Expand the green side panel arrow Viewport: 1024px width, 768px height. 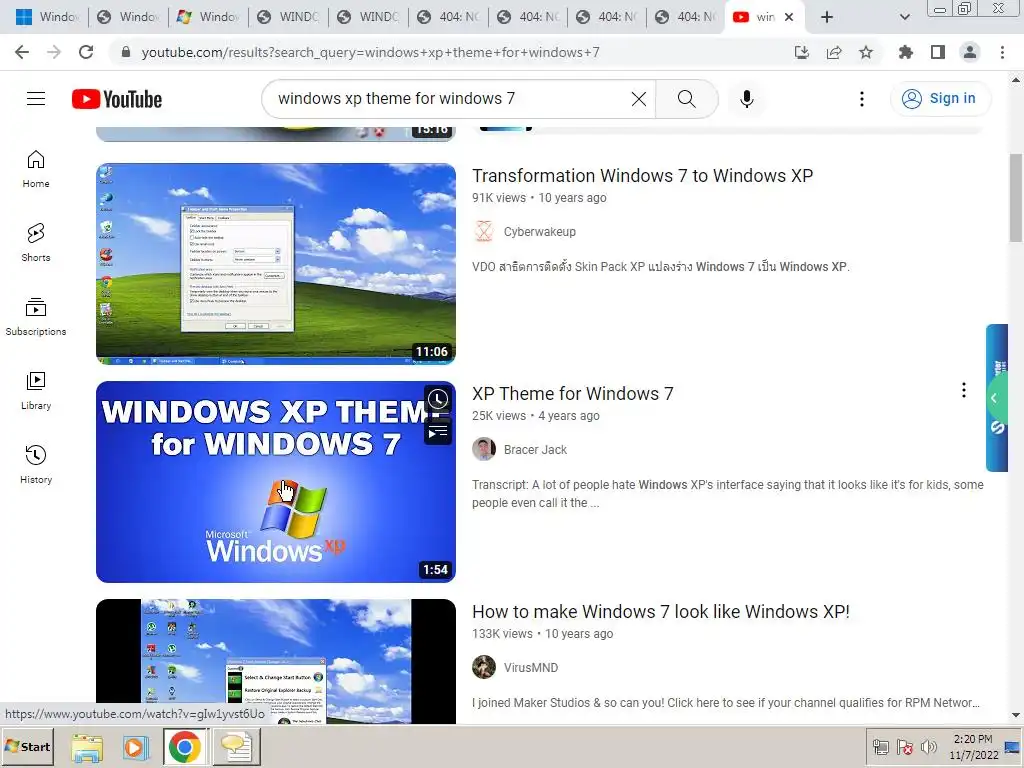994,398
